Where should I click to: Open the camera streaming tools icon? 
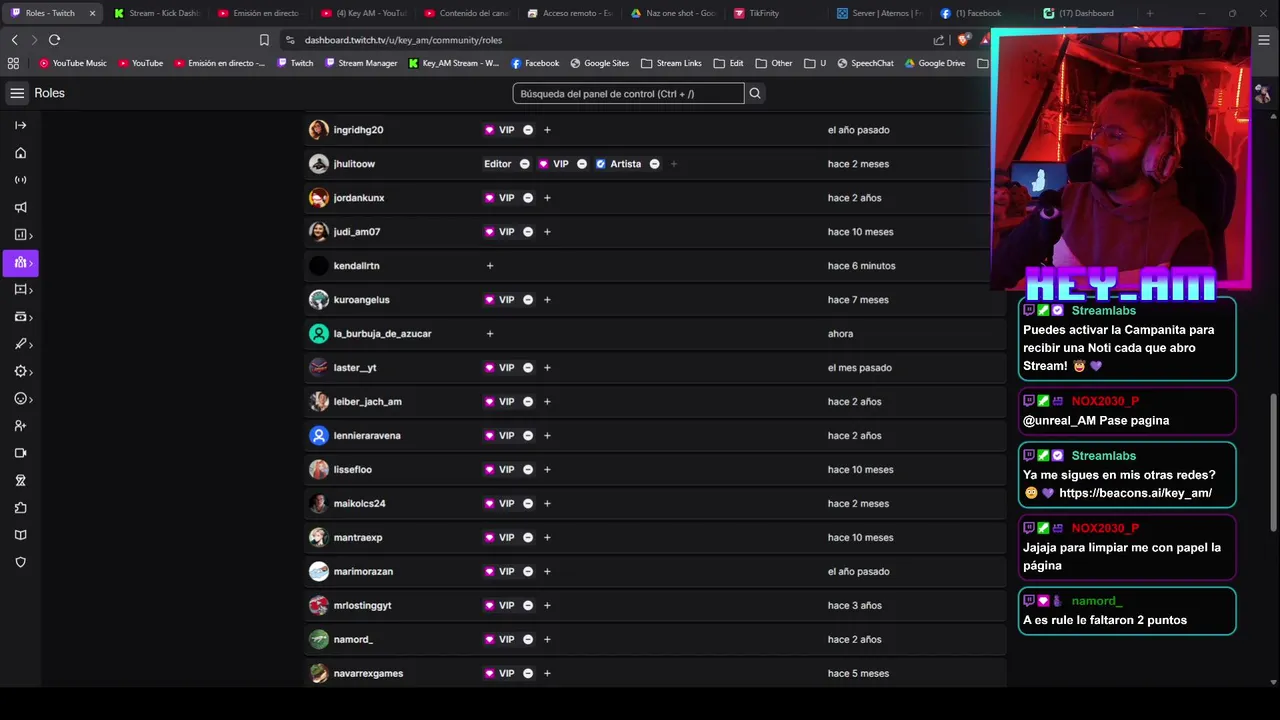[x=20, y=453]
